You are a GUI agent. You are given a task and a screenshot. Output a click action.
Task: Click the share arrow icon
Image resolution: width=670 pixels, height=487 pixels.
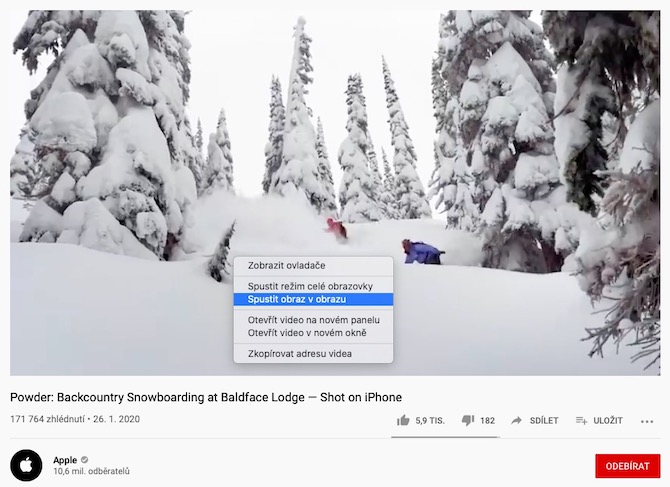[517, 420]
